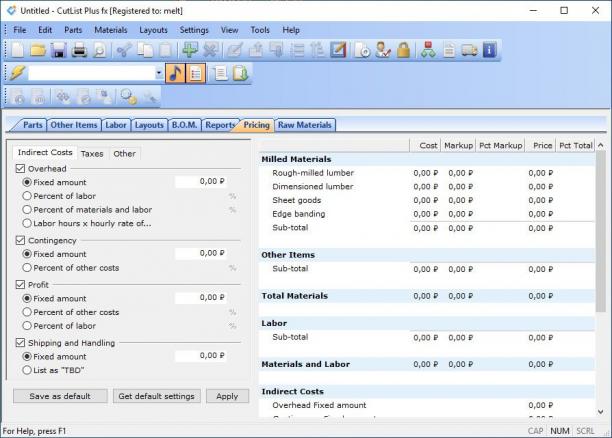Click the delivery truck icon

[469, 50]
